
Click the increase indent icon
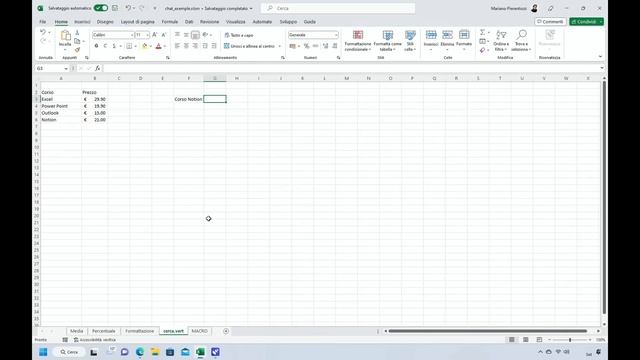(214, 46)
